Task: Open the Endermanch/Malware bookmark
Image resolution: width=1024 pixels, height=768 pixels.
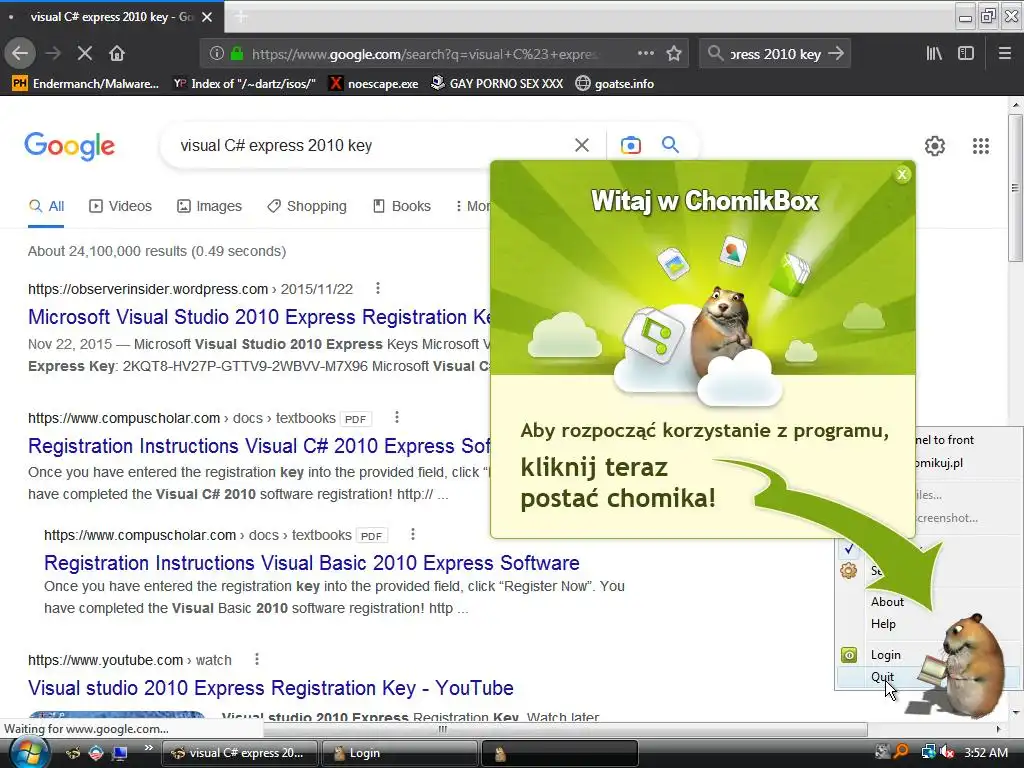Action: (86, 84)
